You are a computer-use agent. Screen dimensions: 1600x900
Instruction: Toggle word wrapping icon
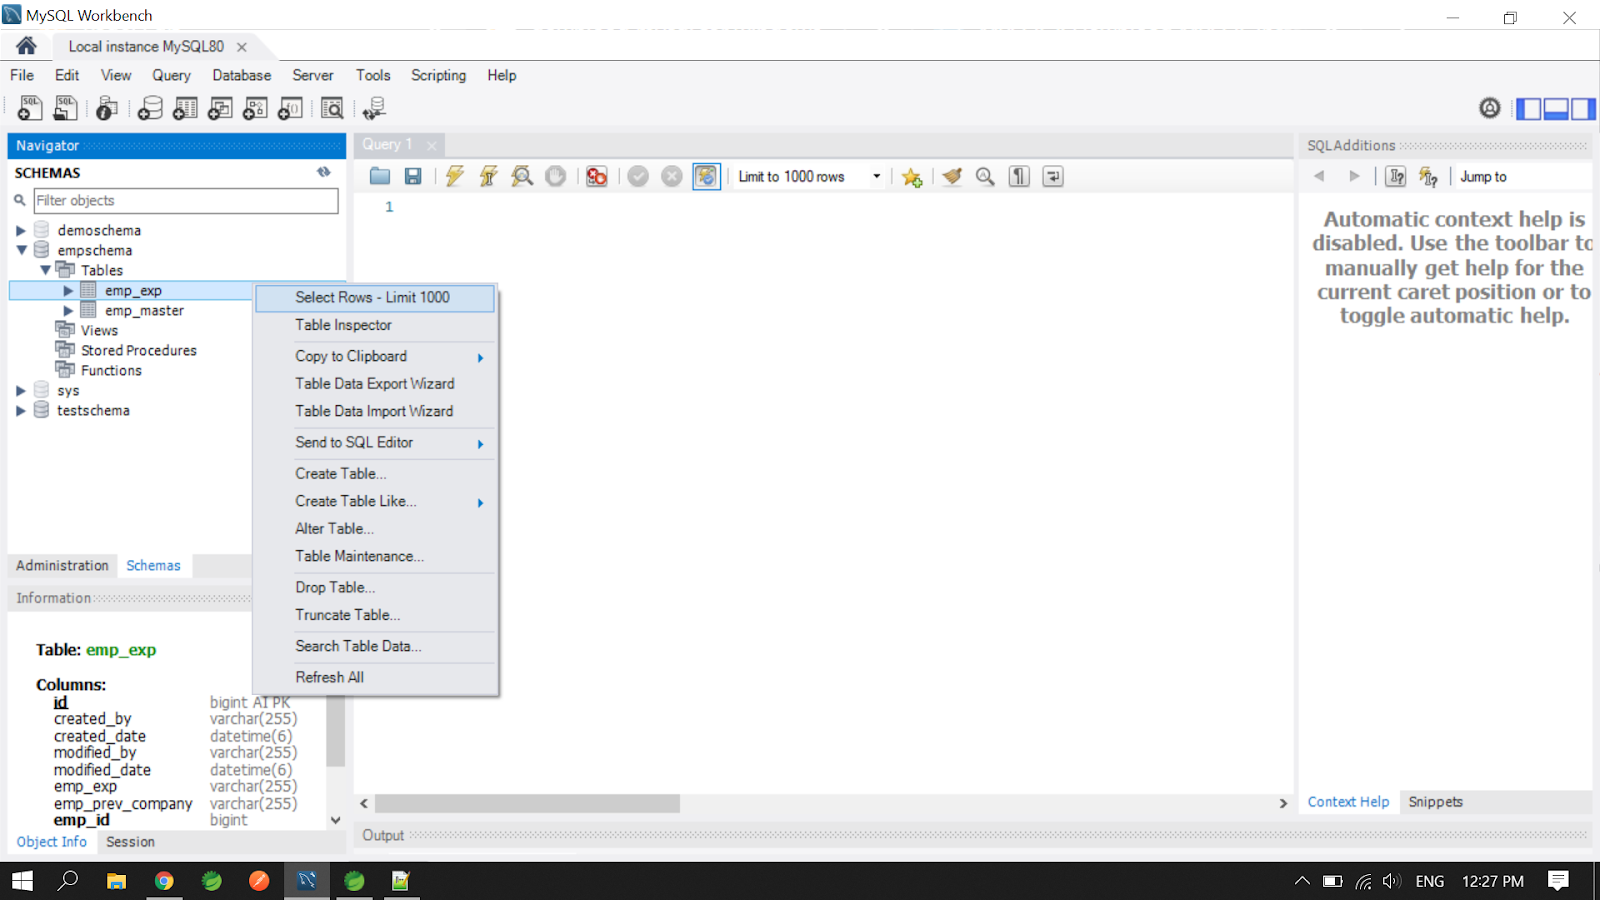click(x=1053, y=176)
